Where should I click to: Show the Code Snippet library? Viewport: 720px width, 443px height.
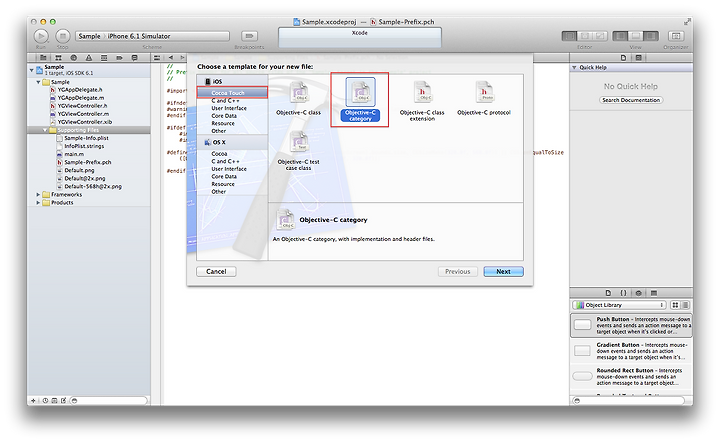[623, 293]
